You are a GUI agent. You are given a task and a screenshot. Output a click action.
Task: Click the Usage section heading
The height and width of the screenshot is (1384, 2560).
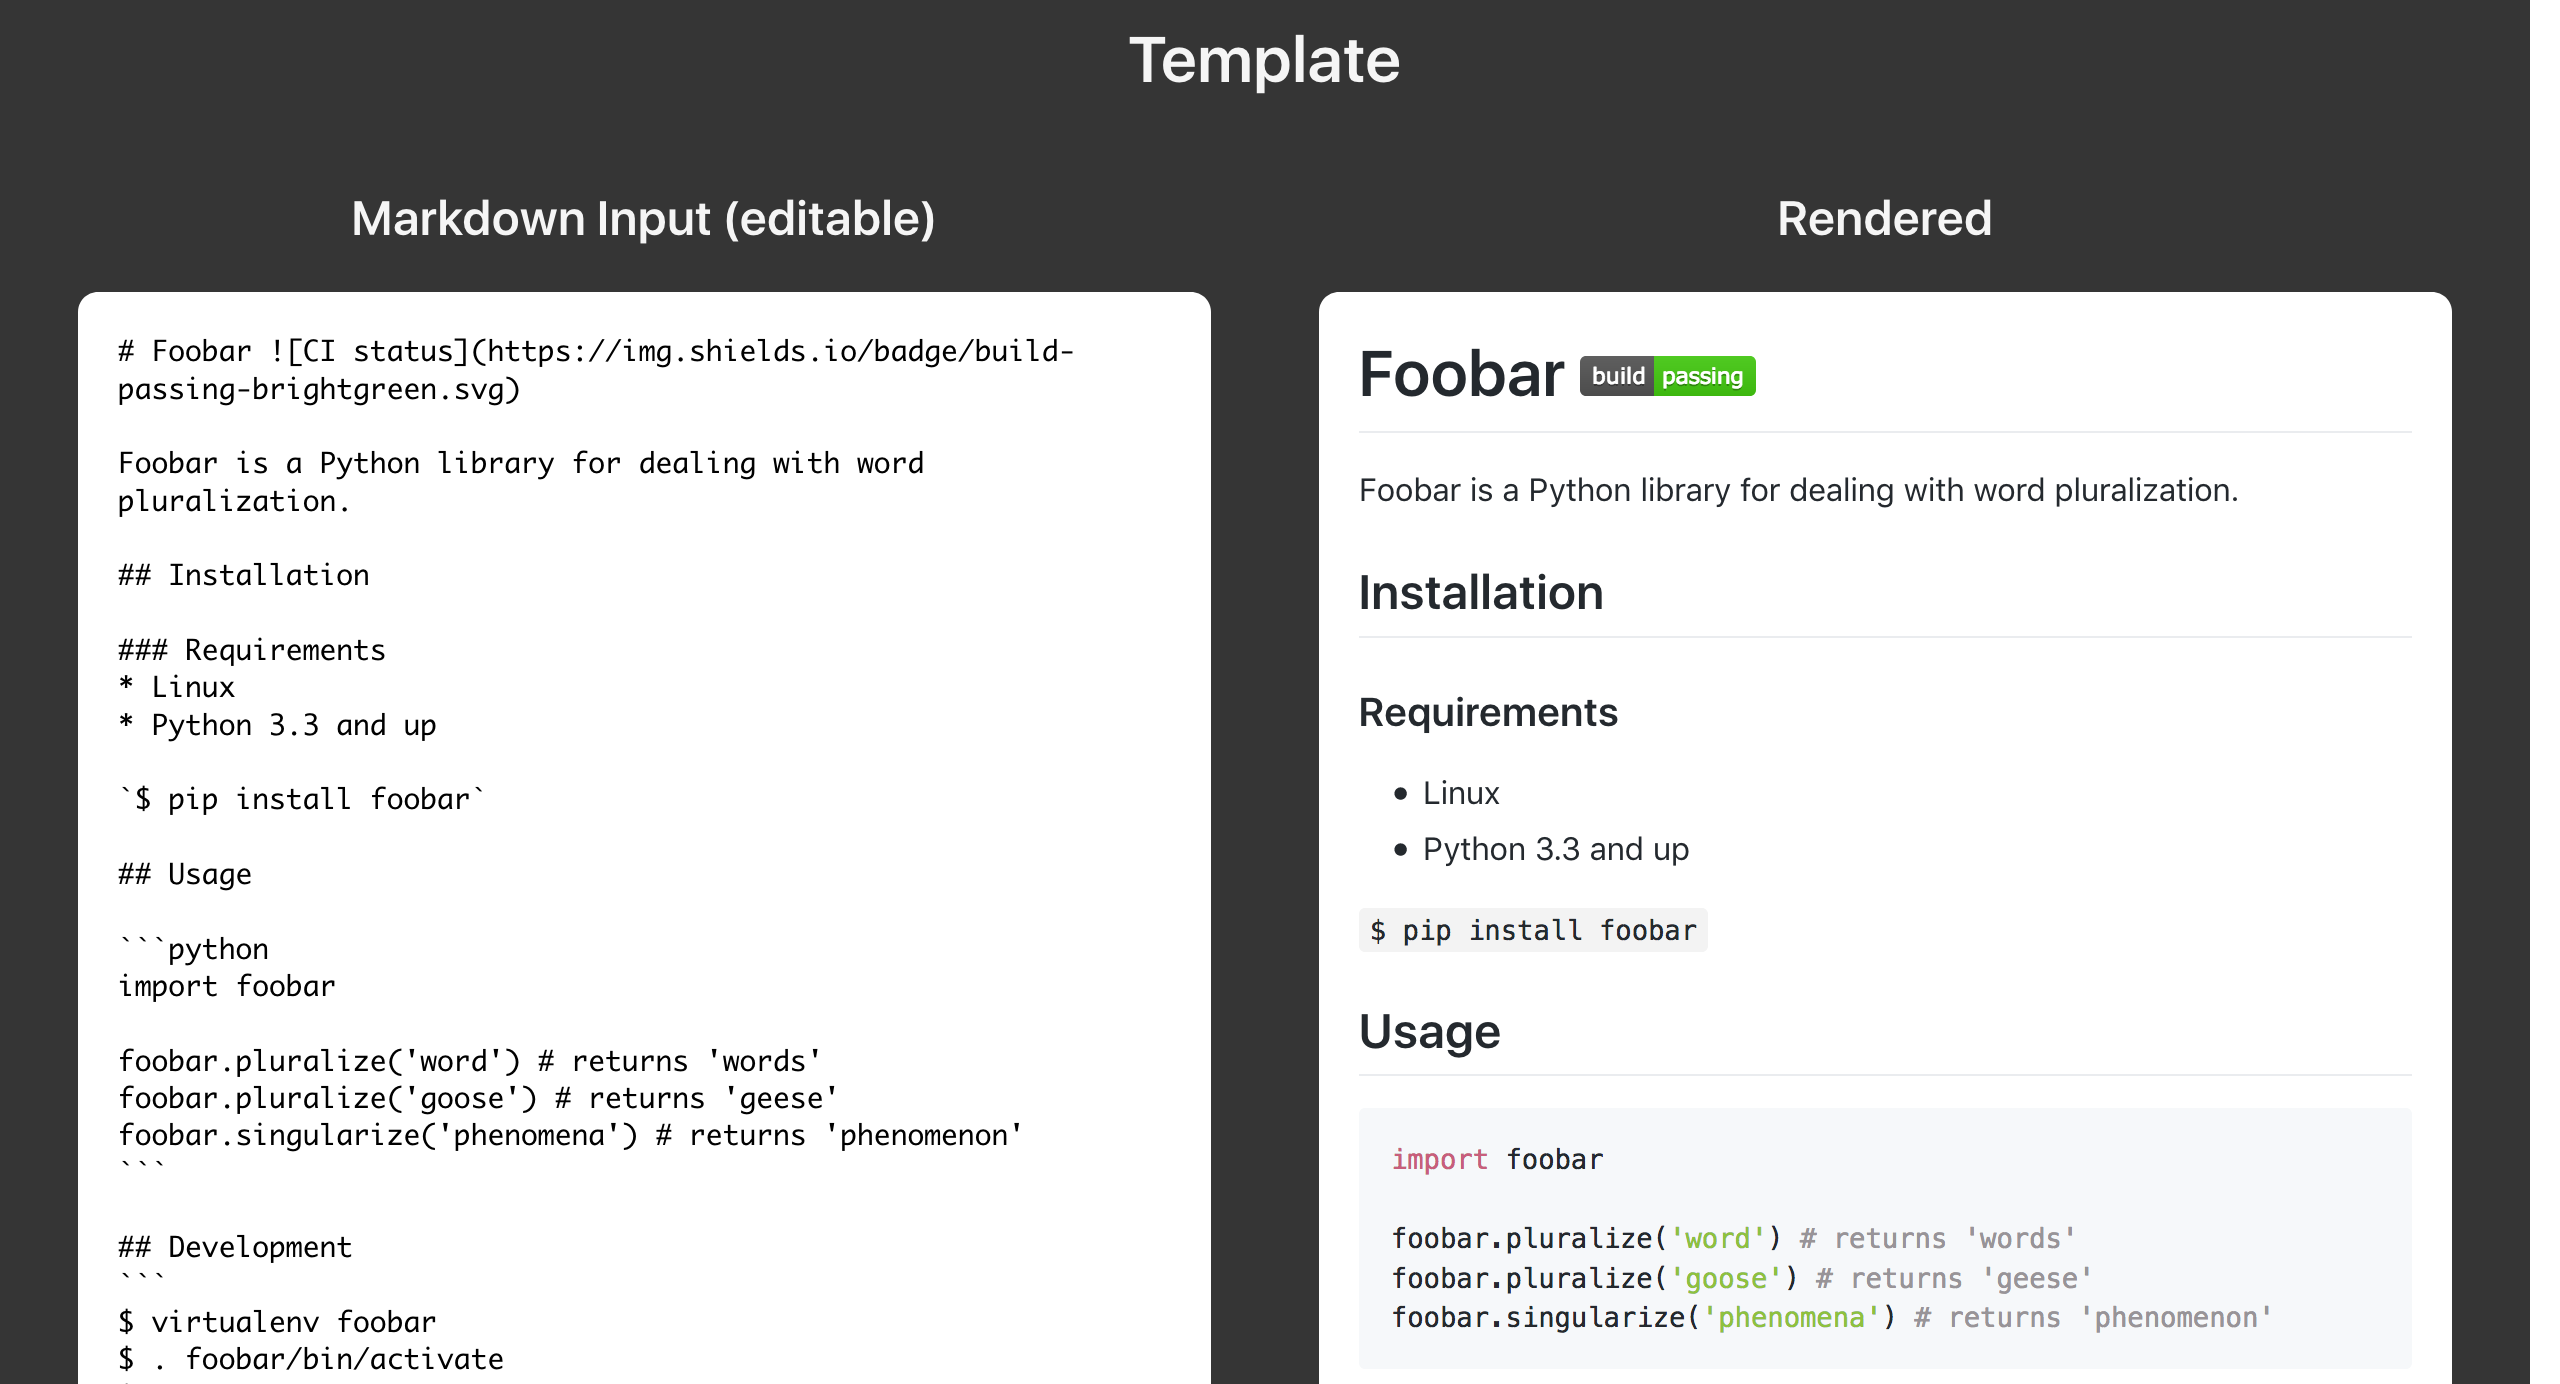pyautogui.click(x=1428, y=1031)
